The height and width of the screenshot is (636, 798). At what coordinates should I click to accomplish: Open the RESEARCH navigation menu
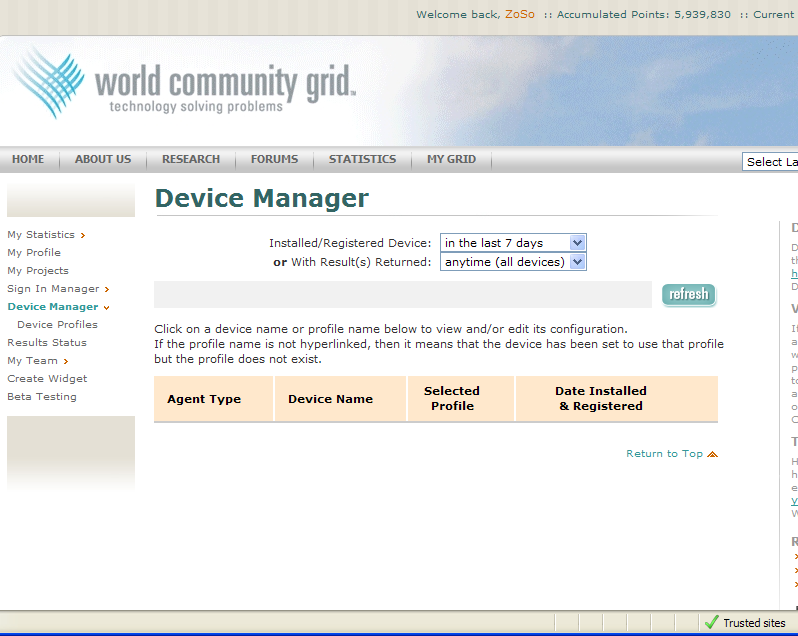pyautogui.click(x=191, y=159)
